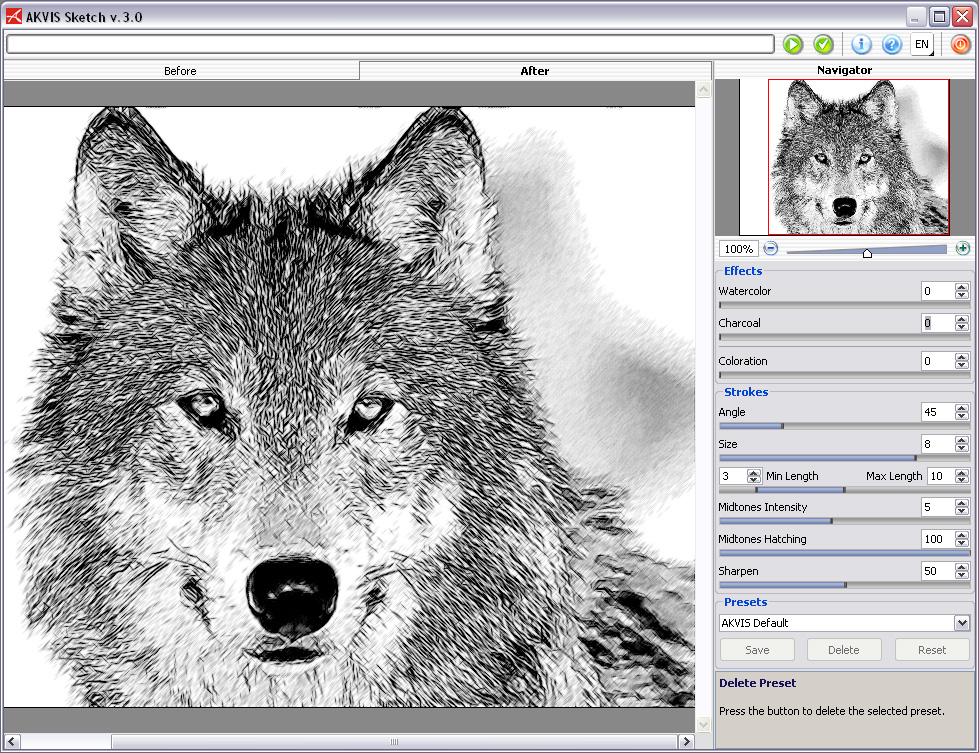Expand the AKVIS Default presets dropdown

click(x=961, y=623)
